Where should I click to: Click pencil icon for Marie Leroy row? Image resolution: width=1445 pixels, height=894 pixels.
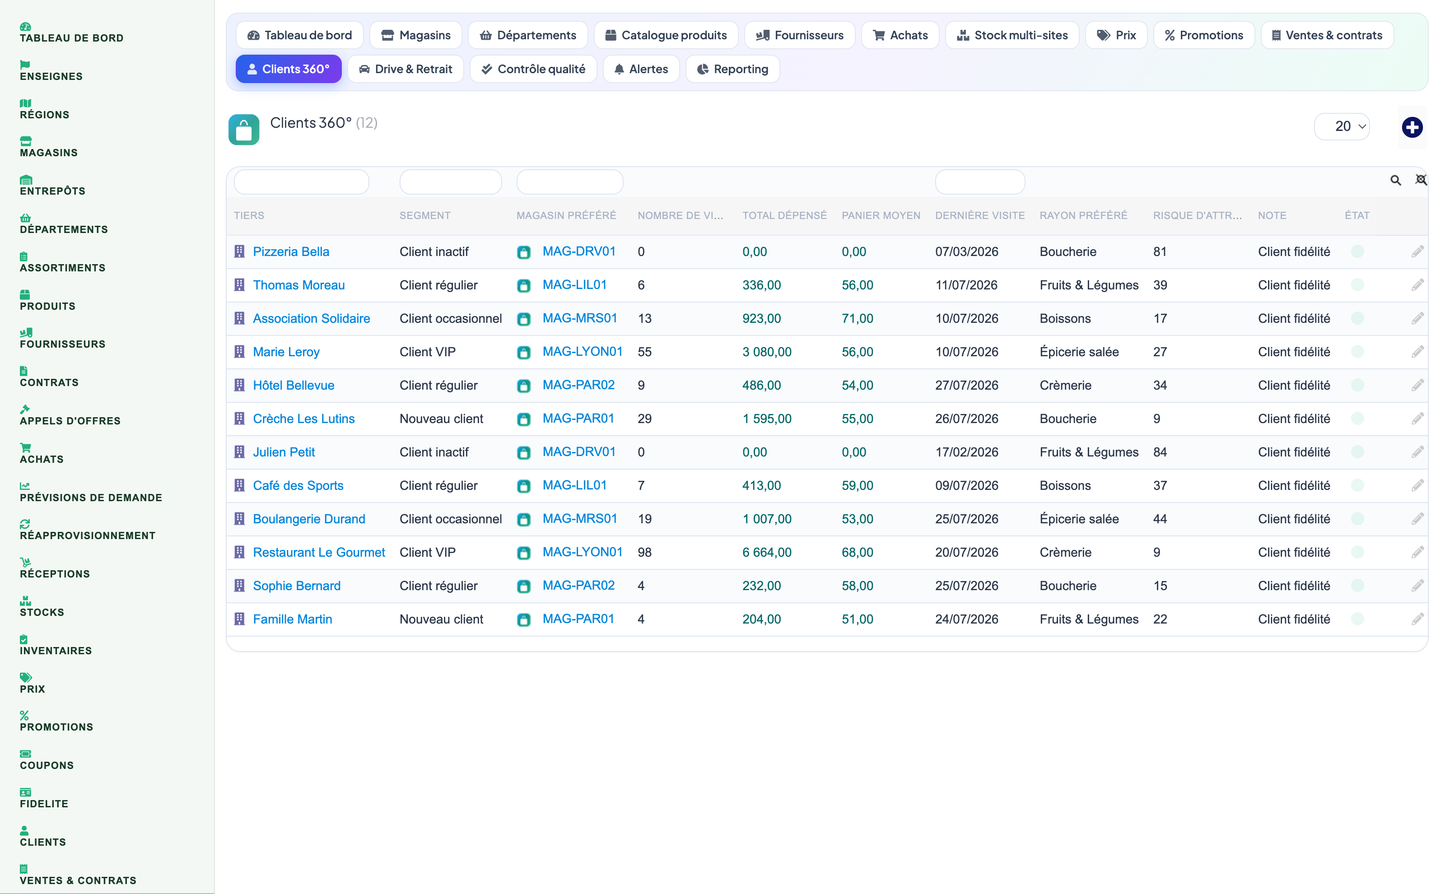pos(1417,352)
